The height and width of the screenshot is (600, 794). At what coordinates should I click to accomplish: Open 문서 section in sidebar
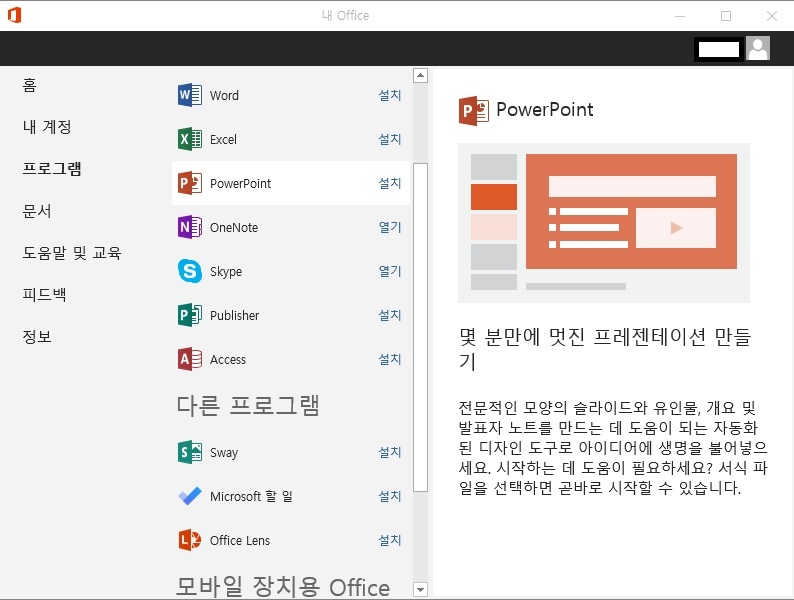tap(36, 211)
